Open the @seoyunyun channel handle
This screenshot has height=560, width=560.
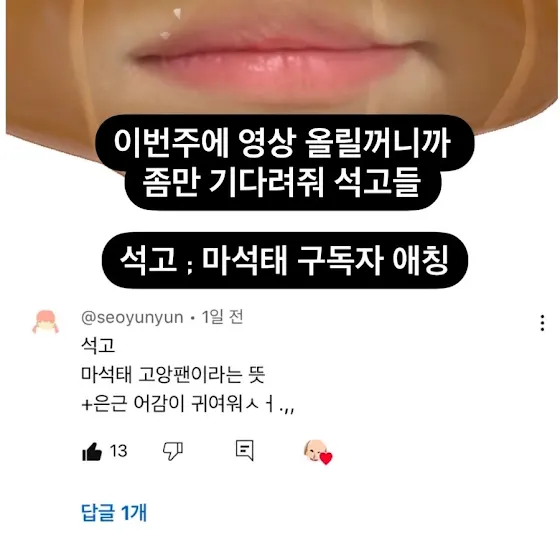pos(132,317)
